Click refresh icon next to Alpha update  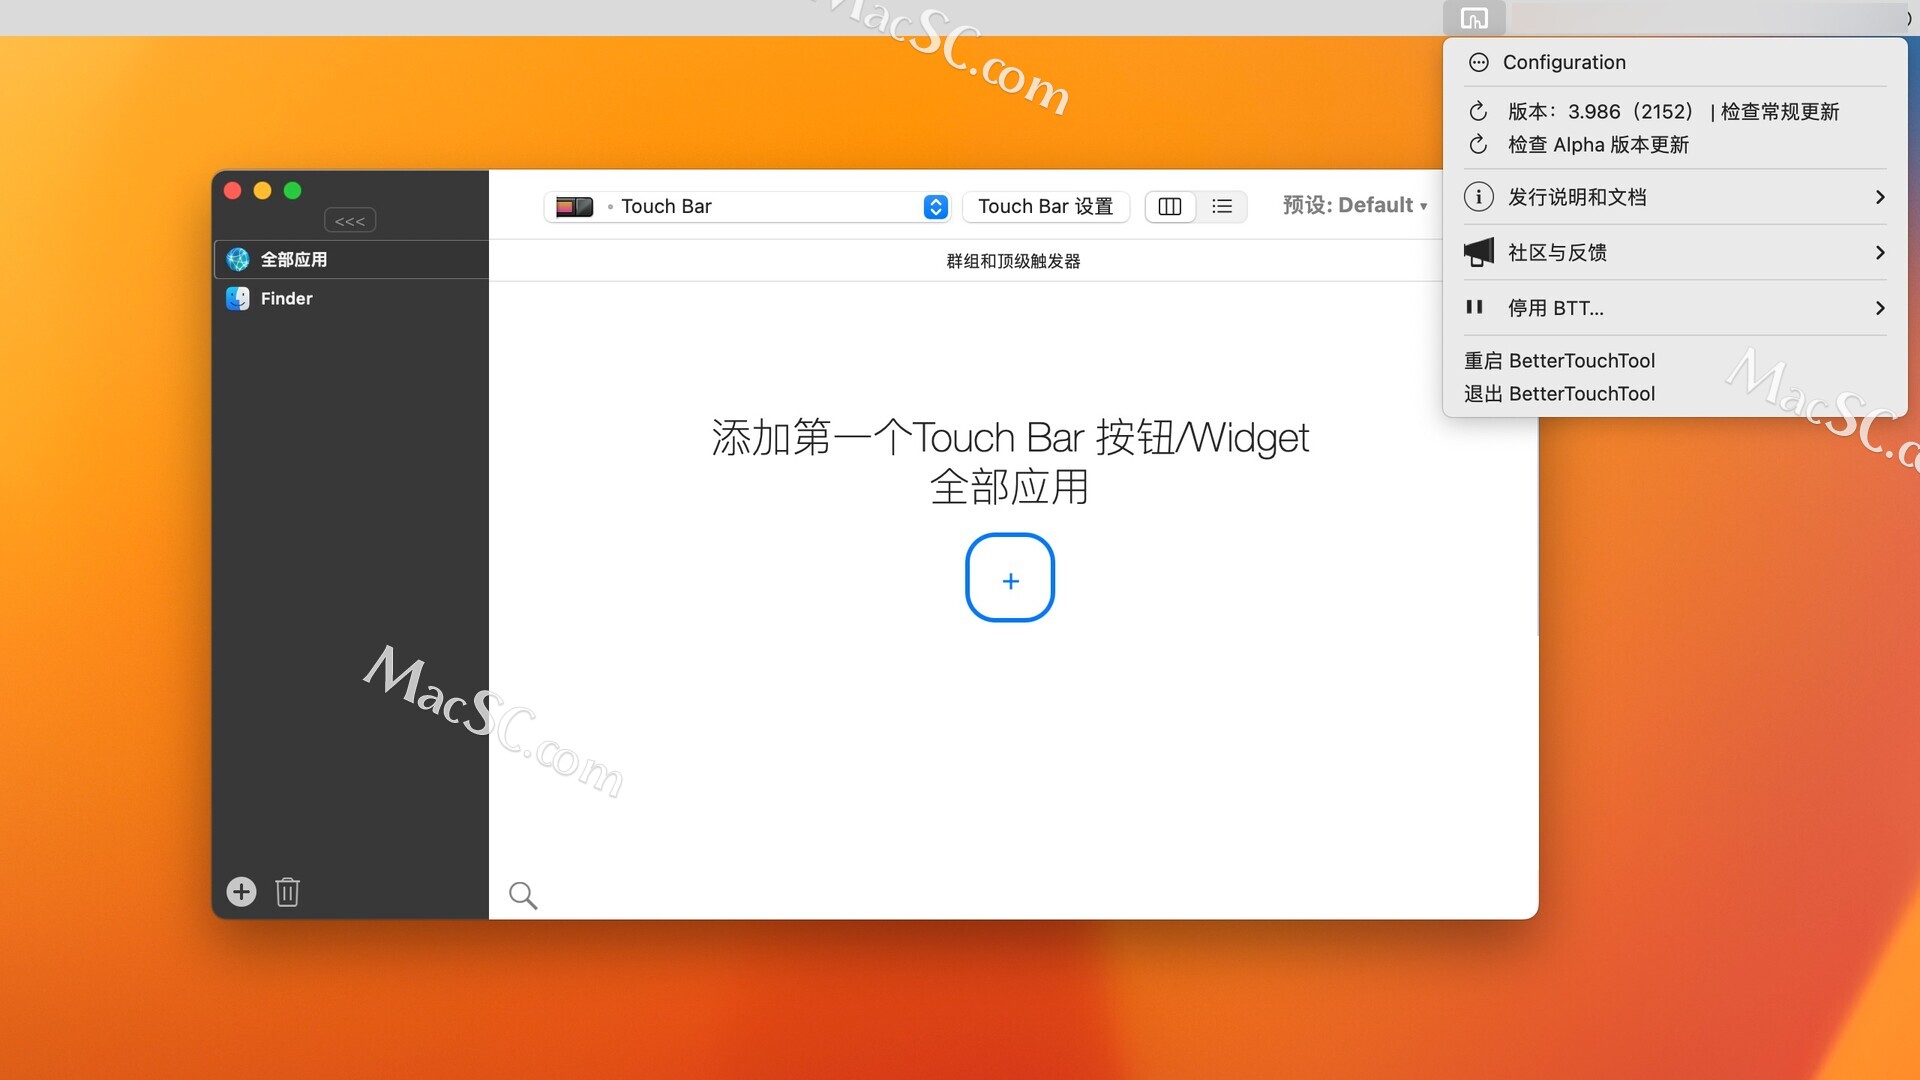point(1478,145)
